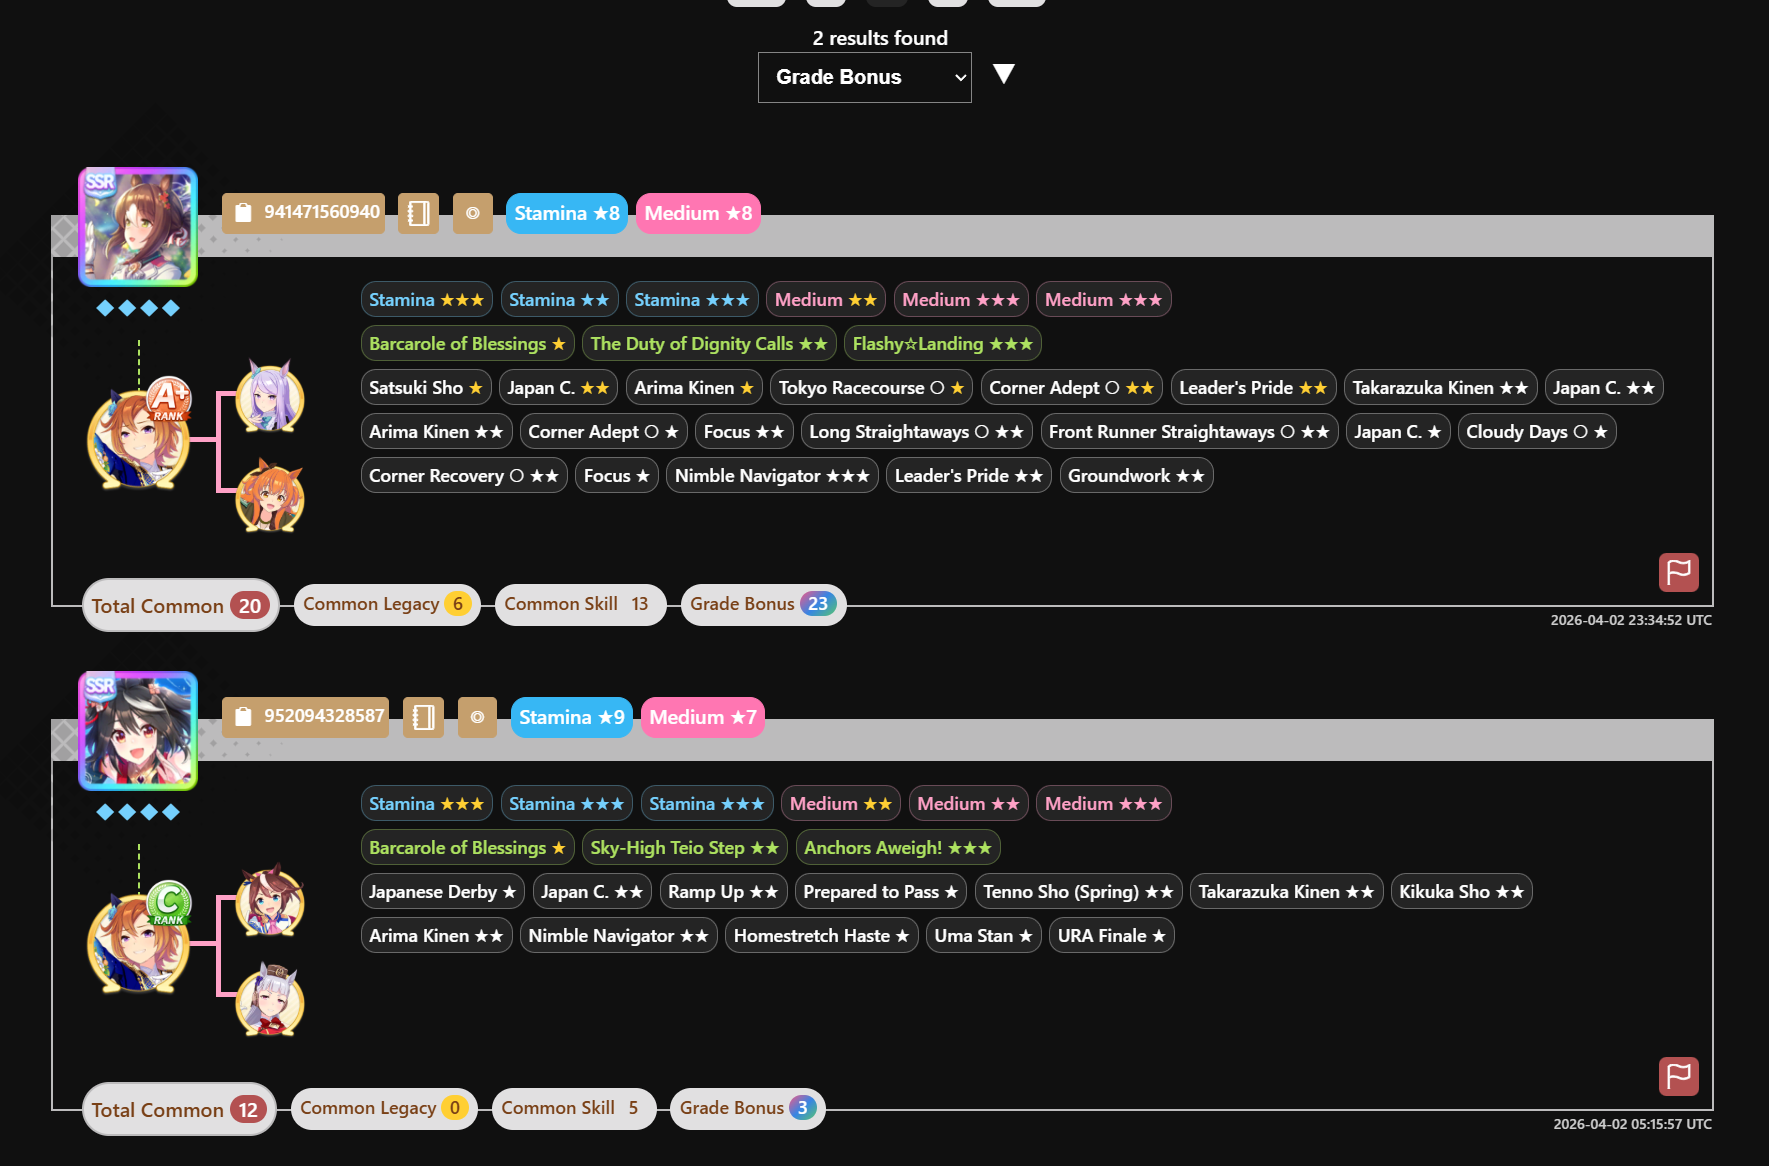Open the SSR support card for ID 941471560940
Image resolution: width=1769 pixels, height=1166 pixels.
point(138,227)
